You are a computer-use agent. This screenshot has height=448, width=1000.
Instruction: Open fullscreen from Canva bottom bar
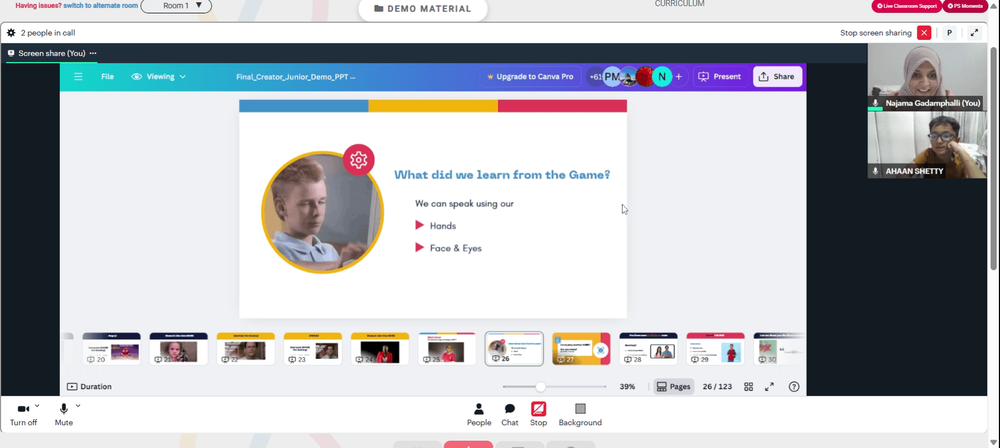pyautogui.click(x=770, y=387)
